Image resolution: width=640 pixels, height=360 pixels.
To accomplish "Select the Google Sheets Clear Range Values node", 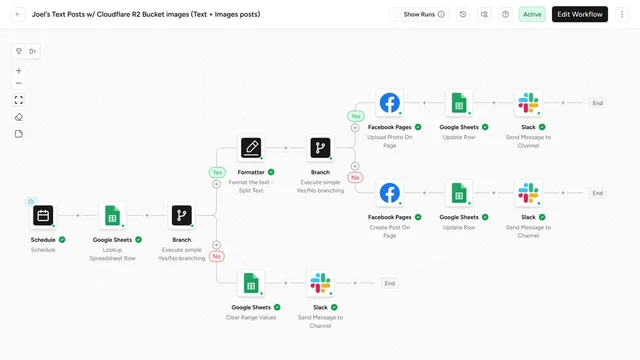I will point(251,283).
